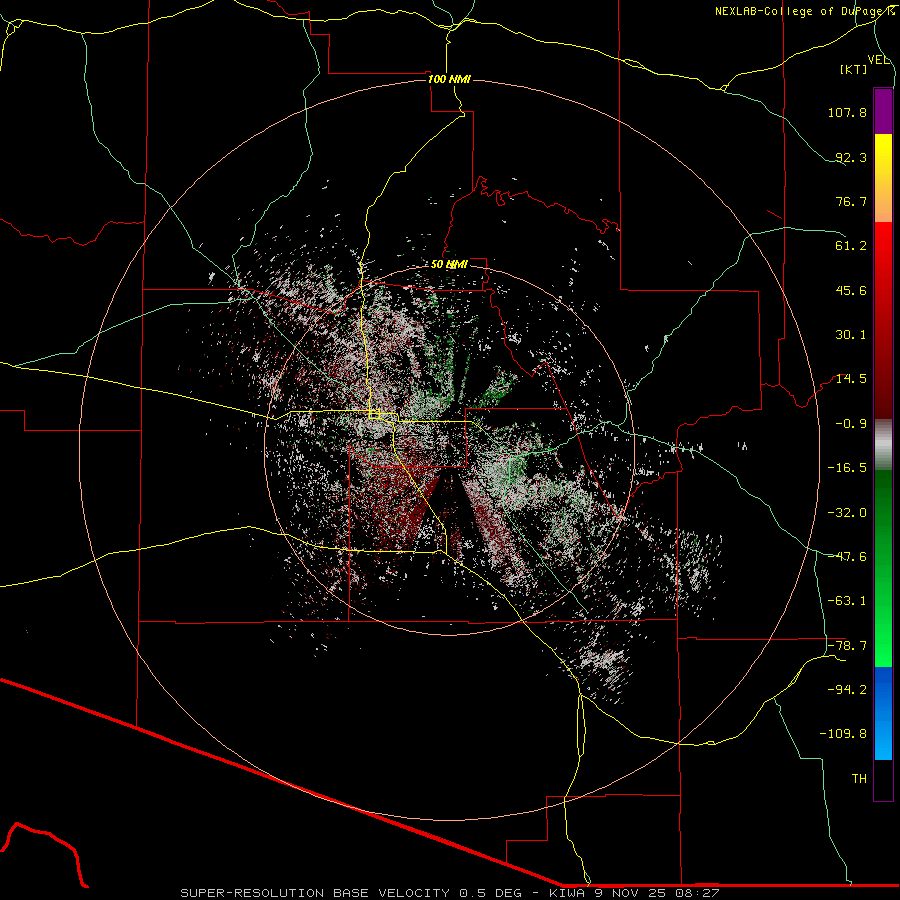Click the purple segment of the color bar
900x900 pixels.
coord(883,111)
